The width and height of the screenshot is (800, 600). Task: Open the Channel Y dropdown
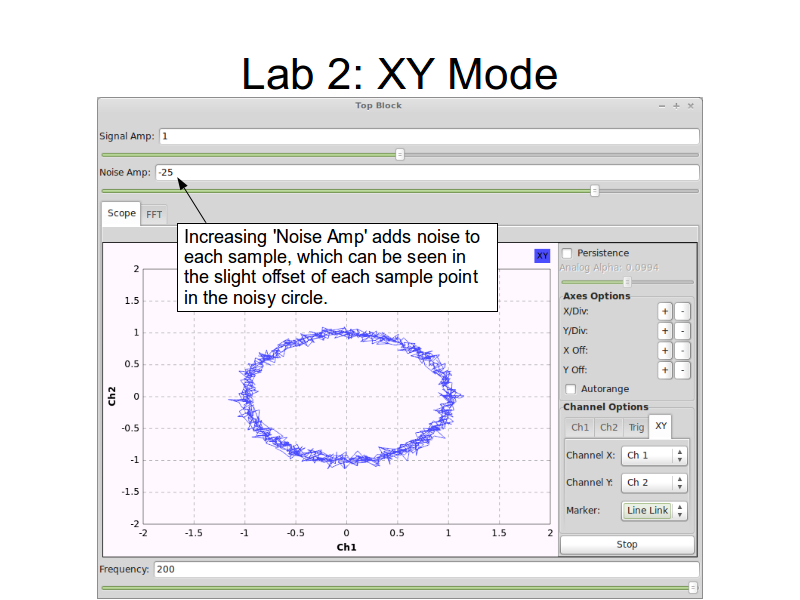click(x=653, y=482)
